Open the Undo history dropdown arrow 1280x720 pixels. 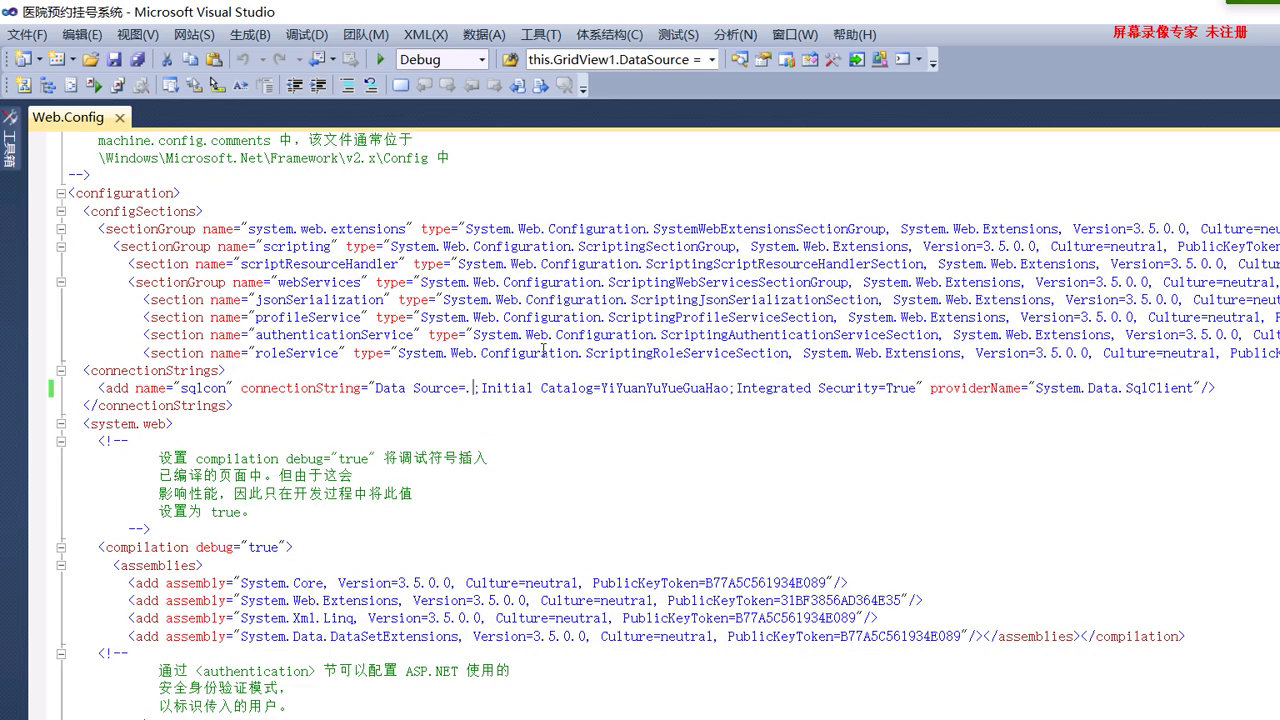tap(262, 60)
